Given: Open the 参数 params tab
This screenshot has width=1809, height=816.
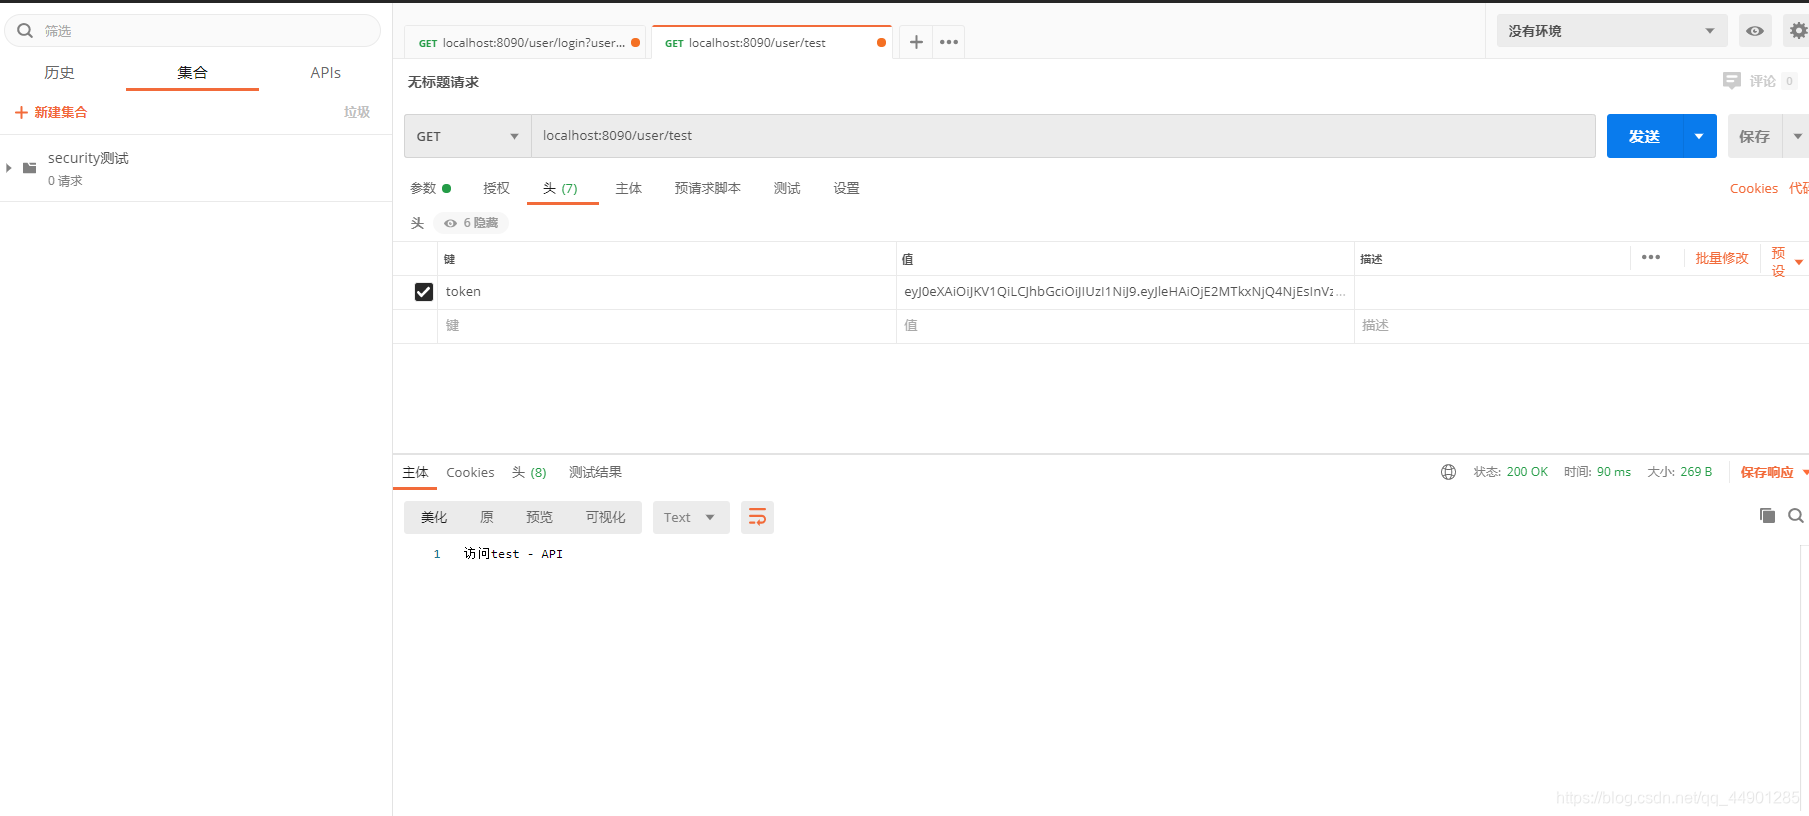Looking at the screenshot, I should (430, 188).
